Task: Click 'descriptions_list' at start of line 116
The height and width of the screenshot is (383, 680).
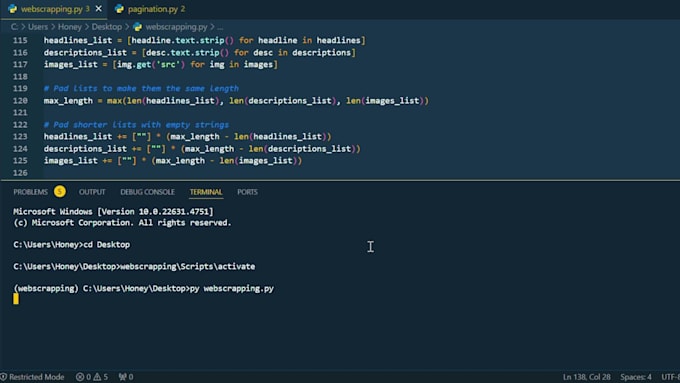Action: click(x=85, y=52)
